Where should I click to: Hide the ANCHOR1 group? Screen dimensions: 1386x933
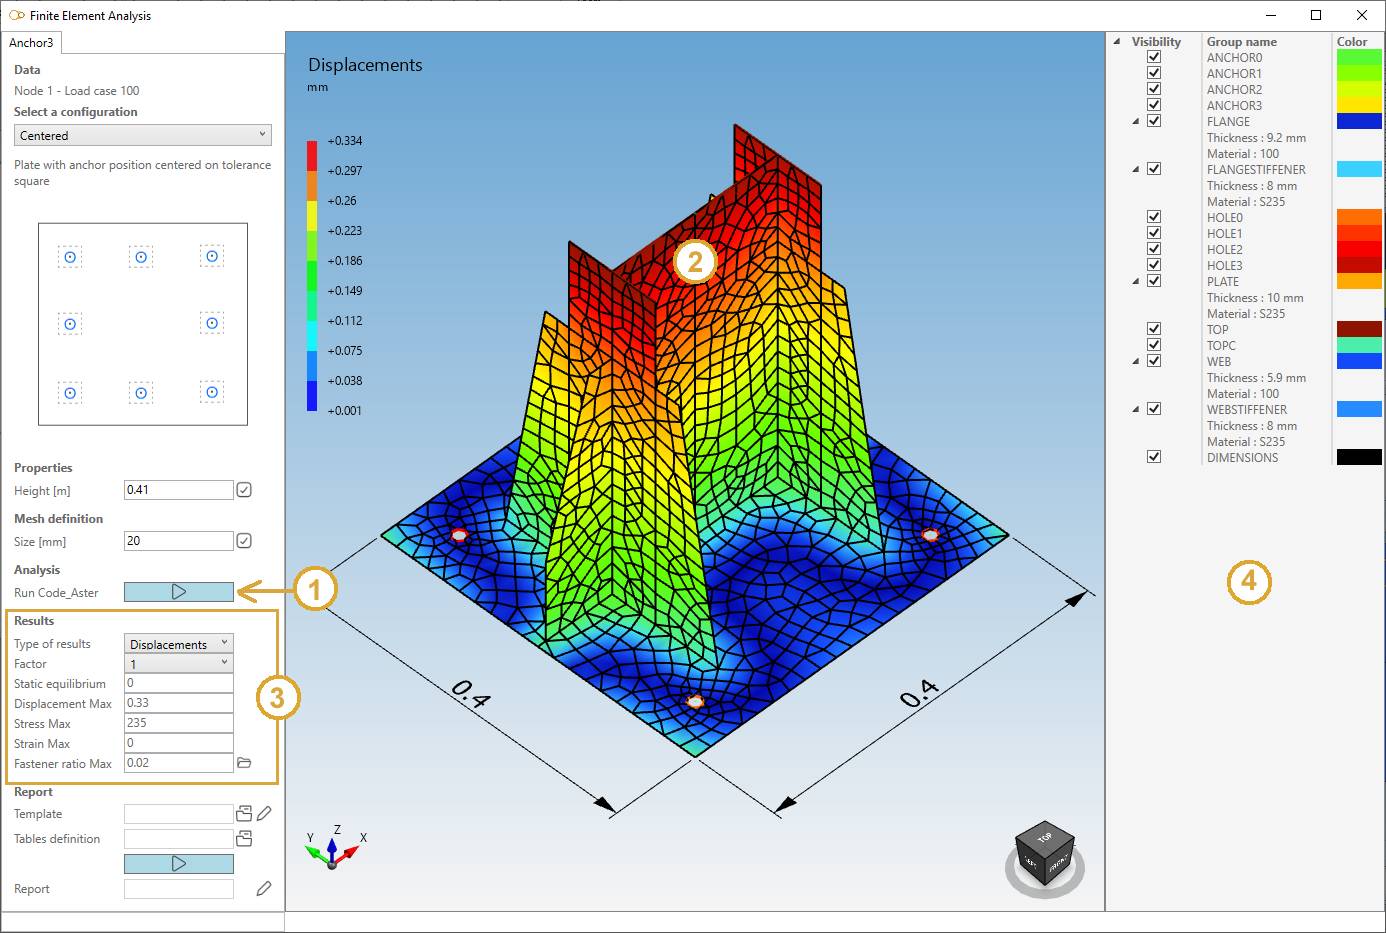[x=1154, y=73]
